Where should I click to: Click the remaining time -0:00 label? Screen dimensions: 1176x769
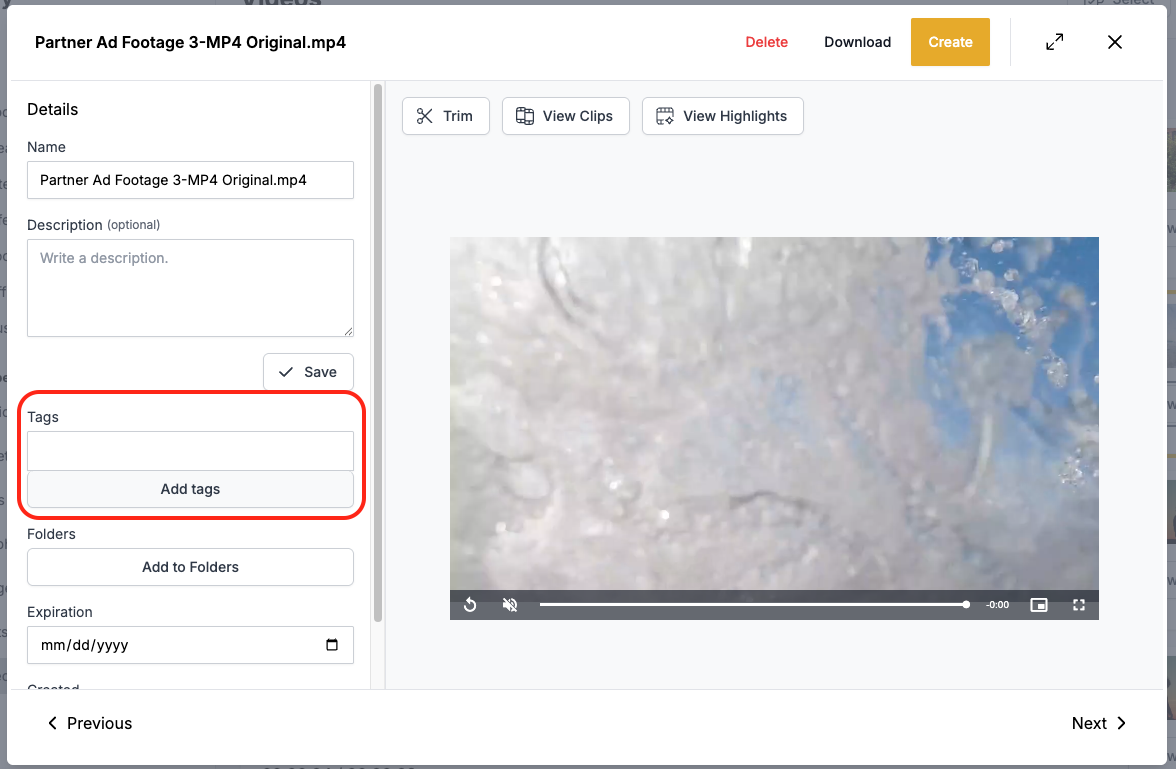997,605
